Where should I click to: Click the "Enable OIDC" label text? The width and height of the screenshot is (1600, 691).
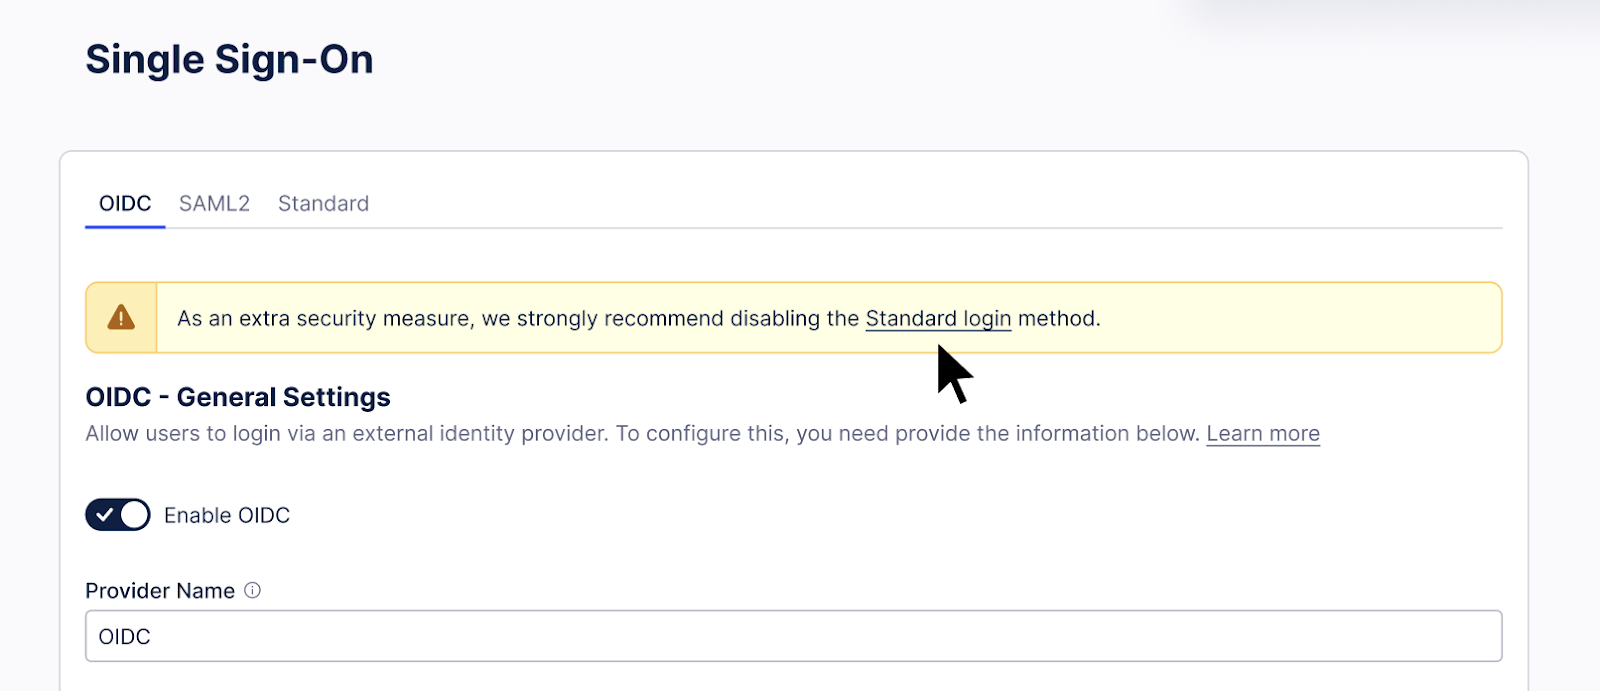227,515
